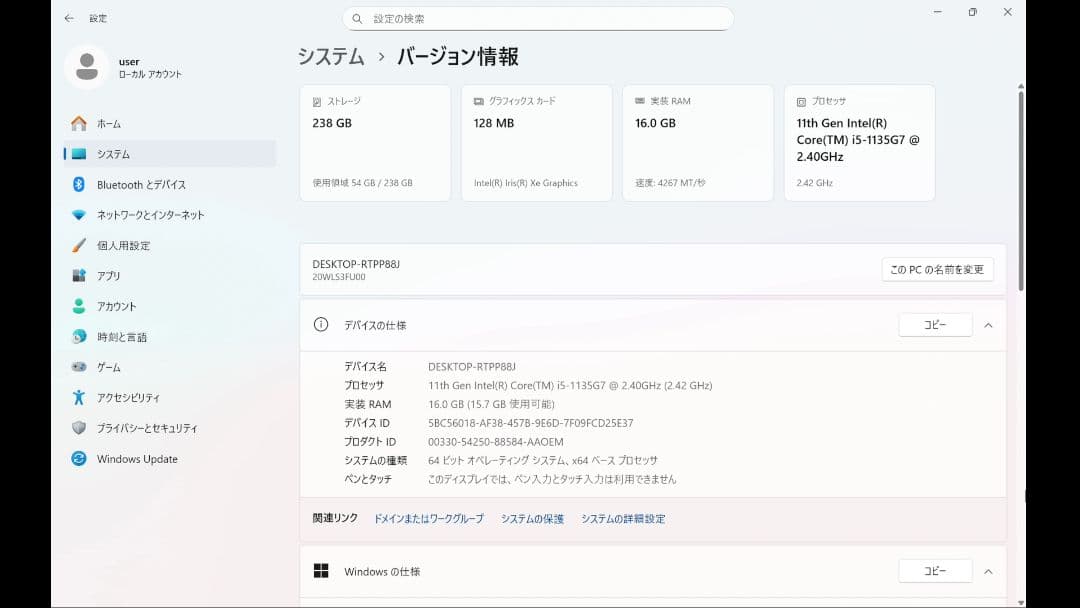Copy Windows specifications with コピー button
This screenshot has width=1080, height=608.
[935, 571]
